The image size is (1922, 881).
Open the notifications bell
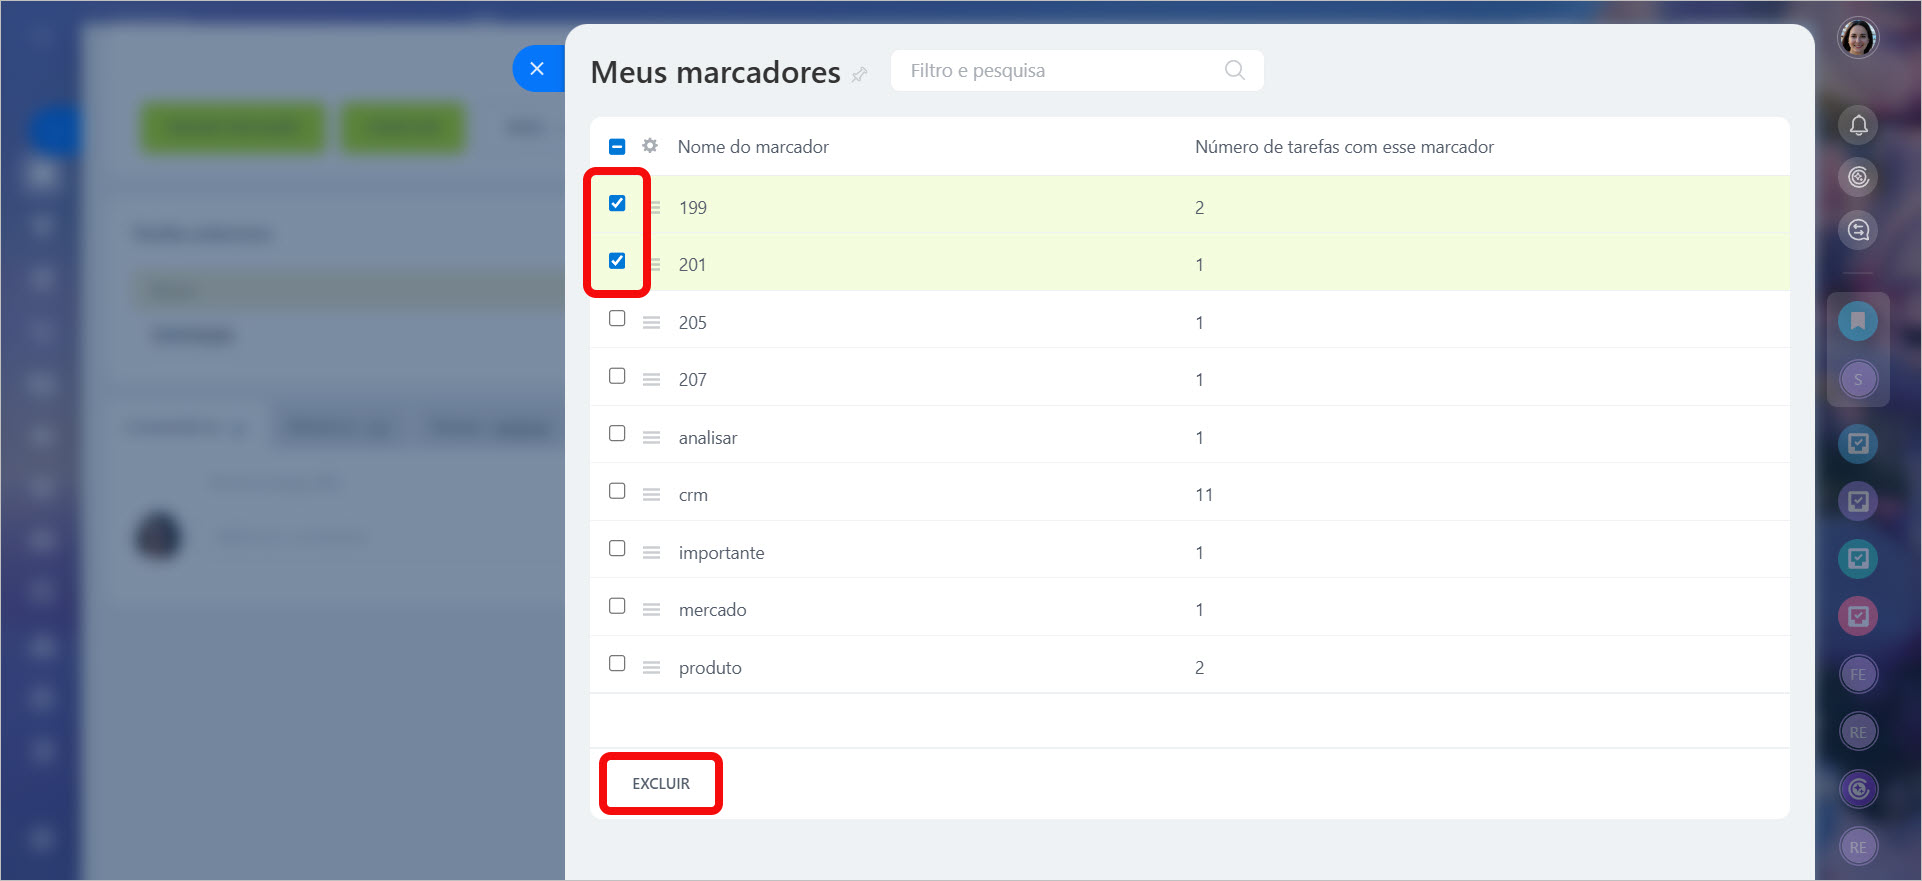pos(1858,125)
